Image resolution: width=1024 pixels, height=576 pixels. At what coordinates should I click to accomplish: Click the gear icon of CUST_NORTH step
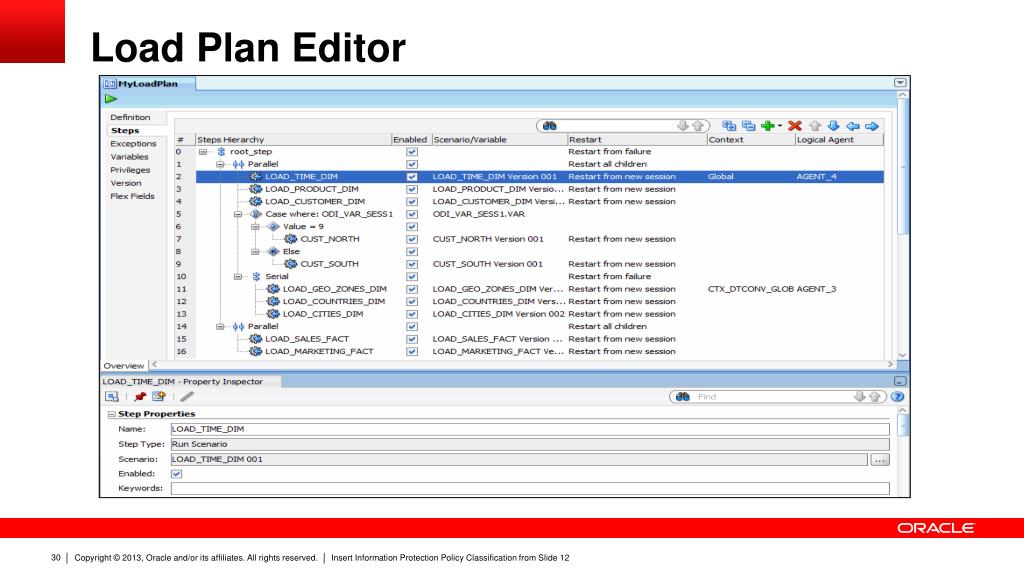[x=291, y=239]
